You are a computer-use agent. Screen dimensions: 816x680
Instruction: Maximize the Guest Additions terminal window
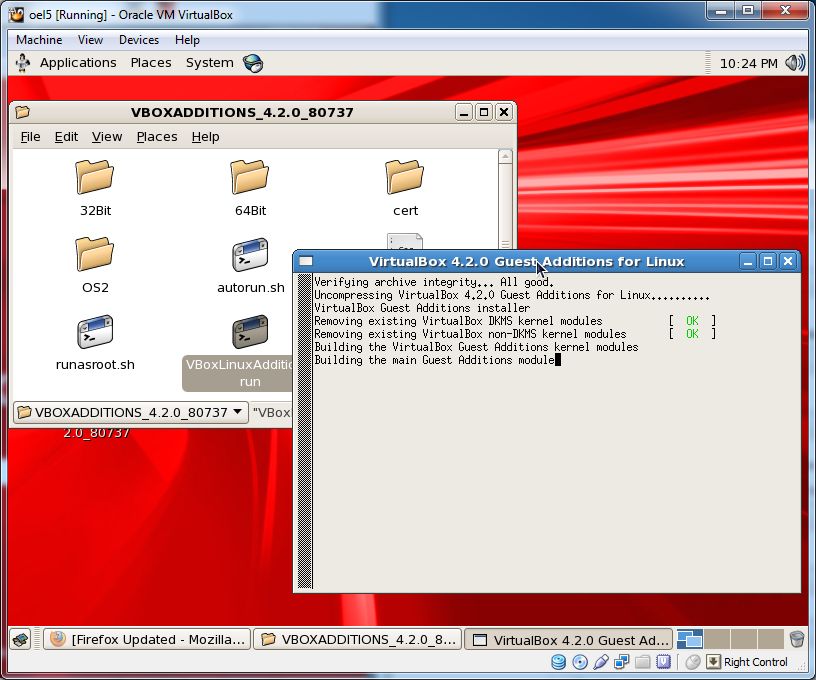(x=768, y=261)
